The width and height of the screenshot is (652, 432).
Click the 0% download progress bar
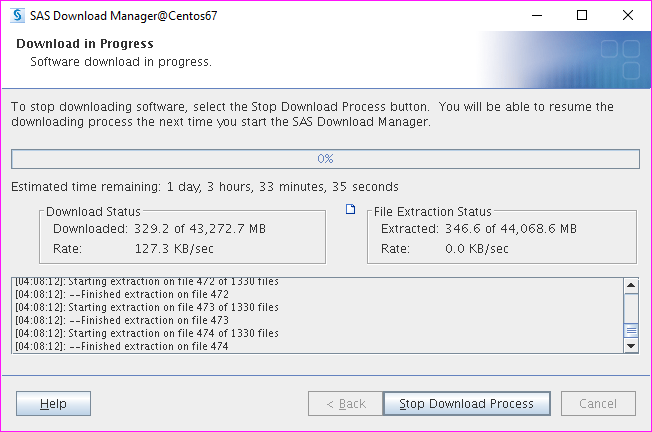tap(325, 159)
